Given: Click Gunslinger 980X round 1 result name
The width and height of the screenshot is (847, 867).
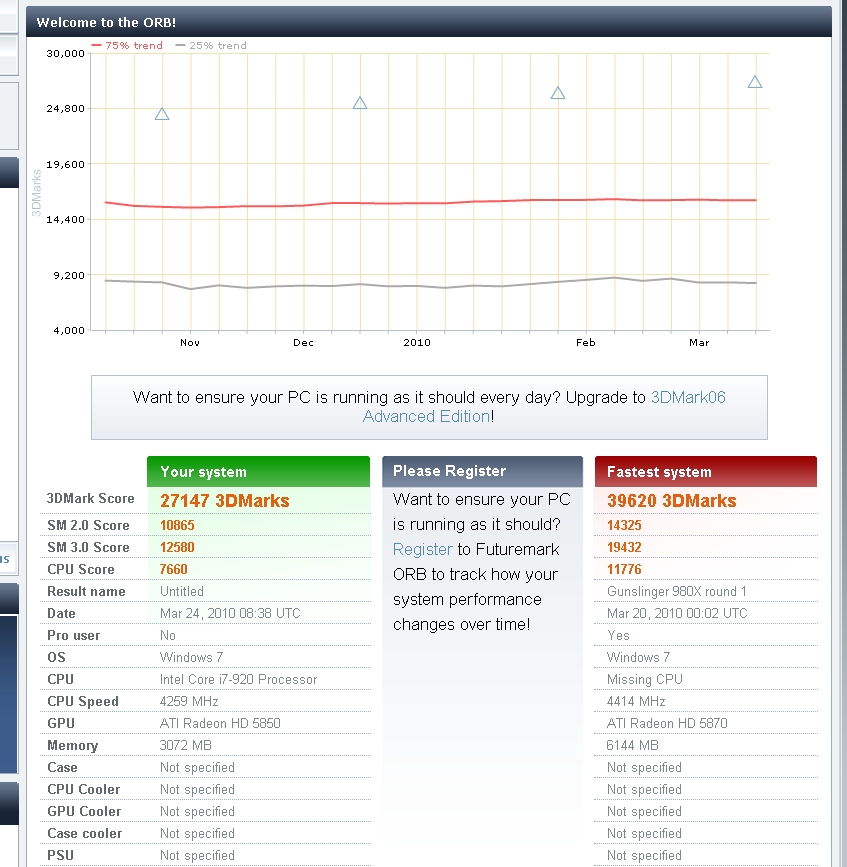Looking at the screenshot, I should pos(677,591).
